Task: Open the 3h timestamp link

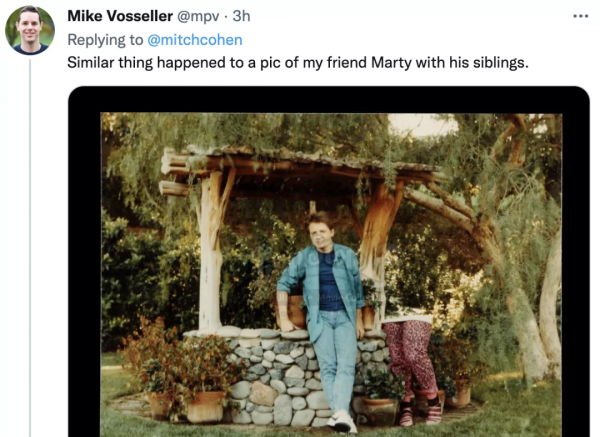Action: (243, 17)
